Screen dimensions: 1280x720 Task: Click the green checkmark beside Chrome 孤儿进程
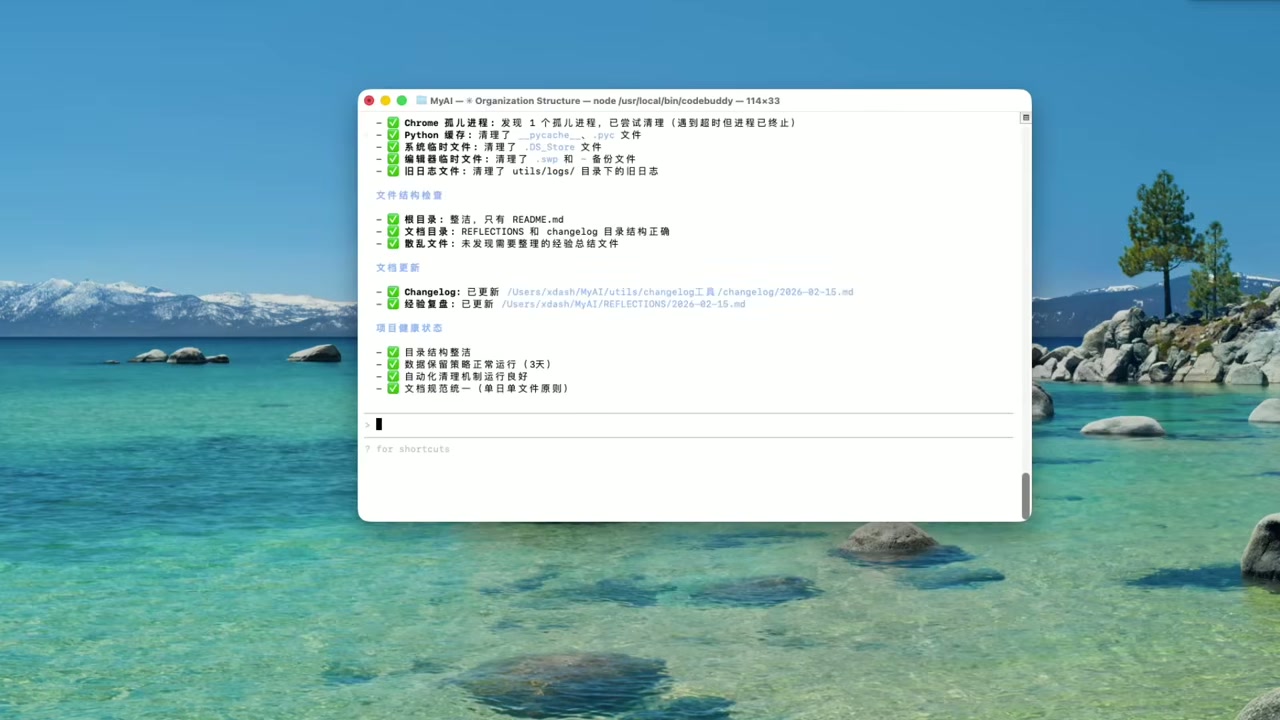(393, 123)
